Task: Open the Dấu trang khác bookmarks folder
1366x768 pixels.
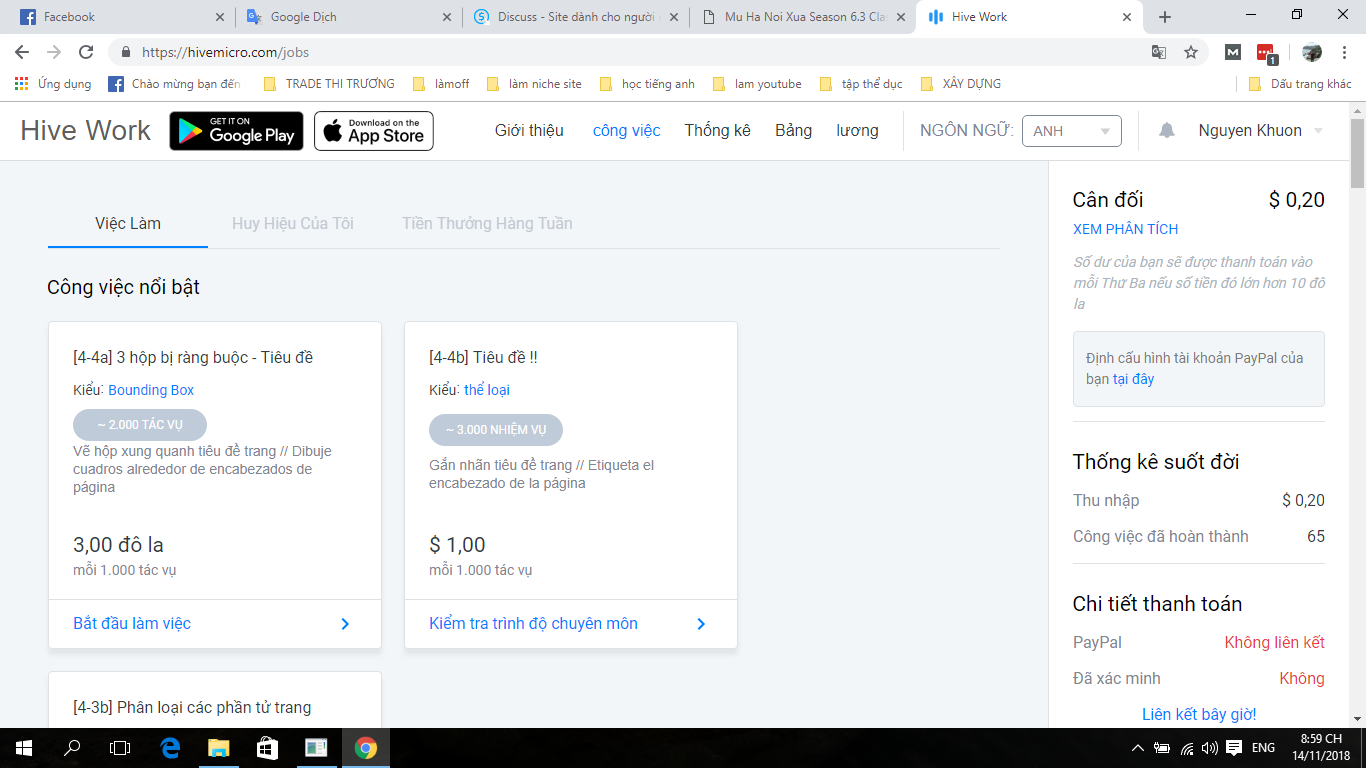Action: pos(1300,84)
